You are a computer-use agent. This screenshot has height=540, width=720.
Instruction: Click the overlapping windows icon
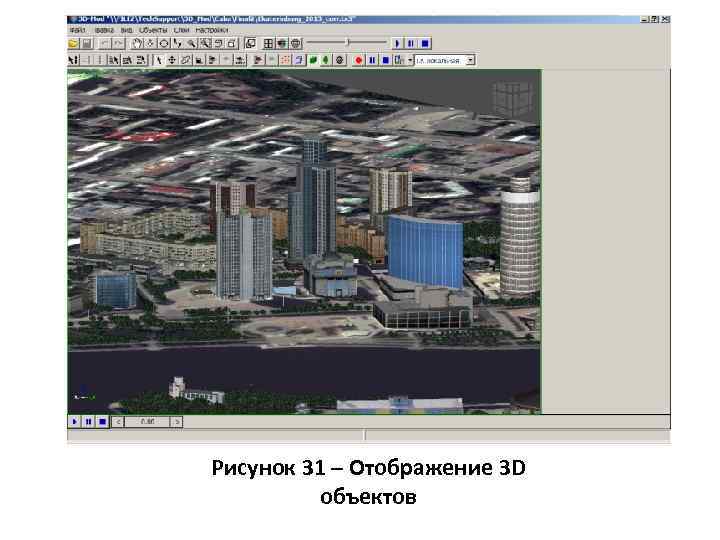251,44
